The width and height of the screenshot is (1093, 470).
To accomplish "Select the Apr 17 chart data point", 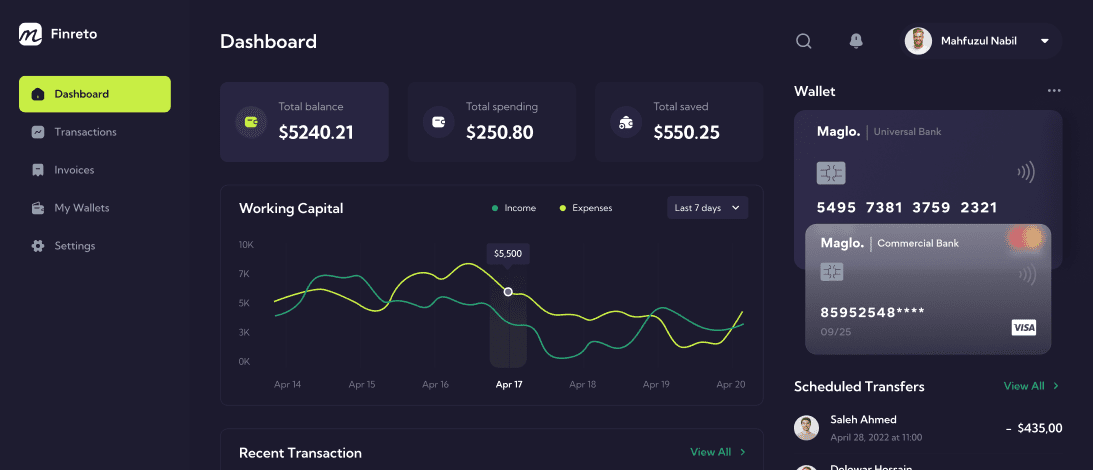I will pos(508,291).
